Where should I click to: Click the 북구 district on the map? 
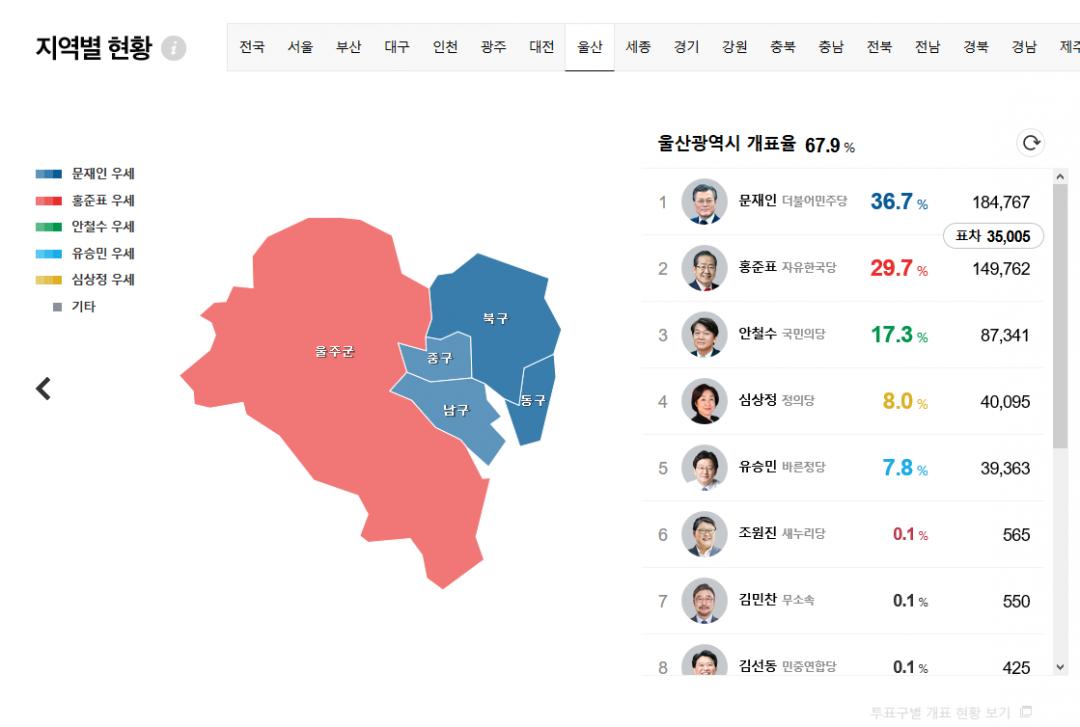click(x=495, y=318)
